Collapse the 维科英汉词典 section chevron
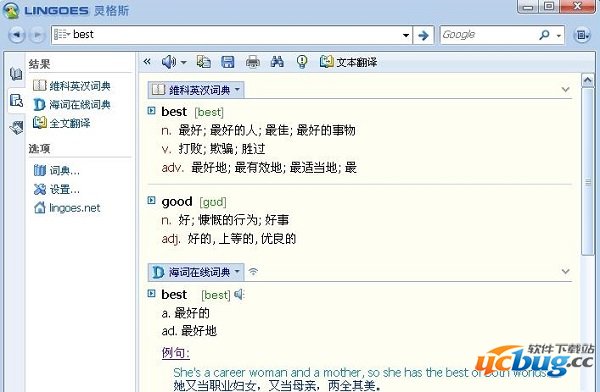The width and height of the screenshot is (600, 392). 565,90
